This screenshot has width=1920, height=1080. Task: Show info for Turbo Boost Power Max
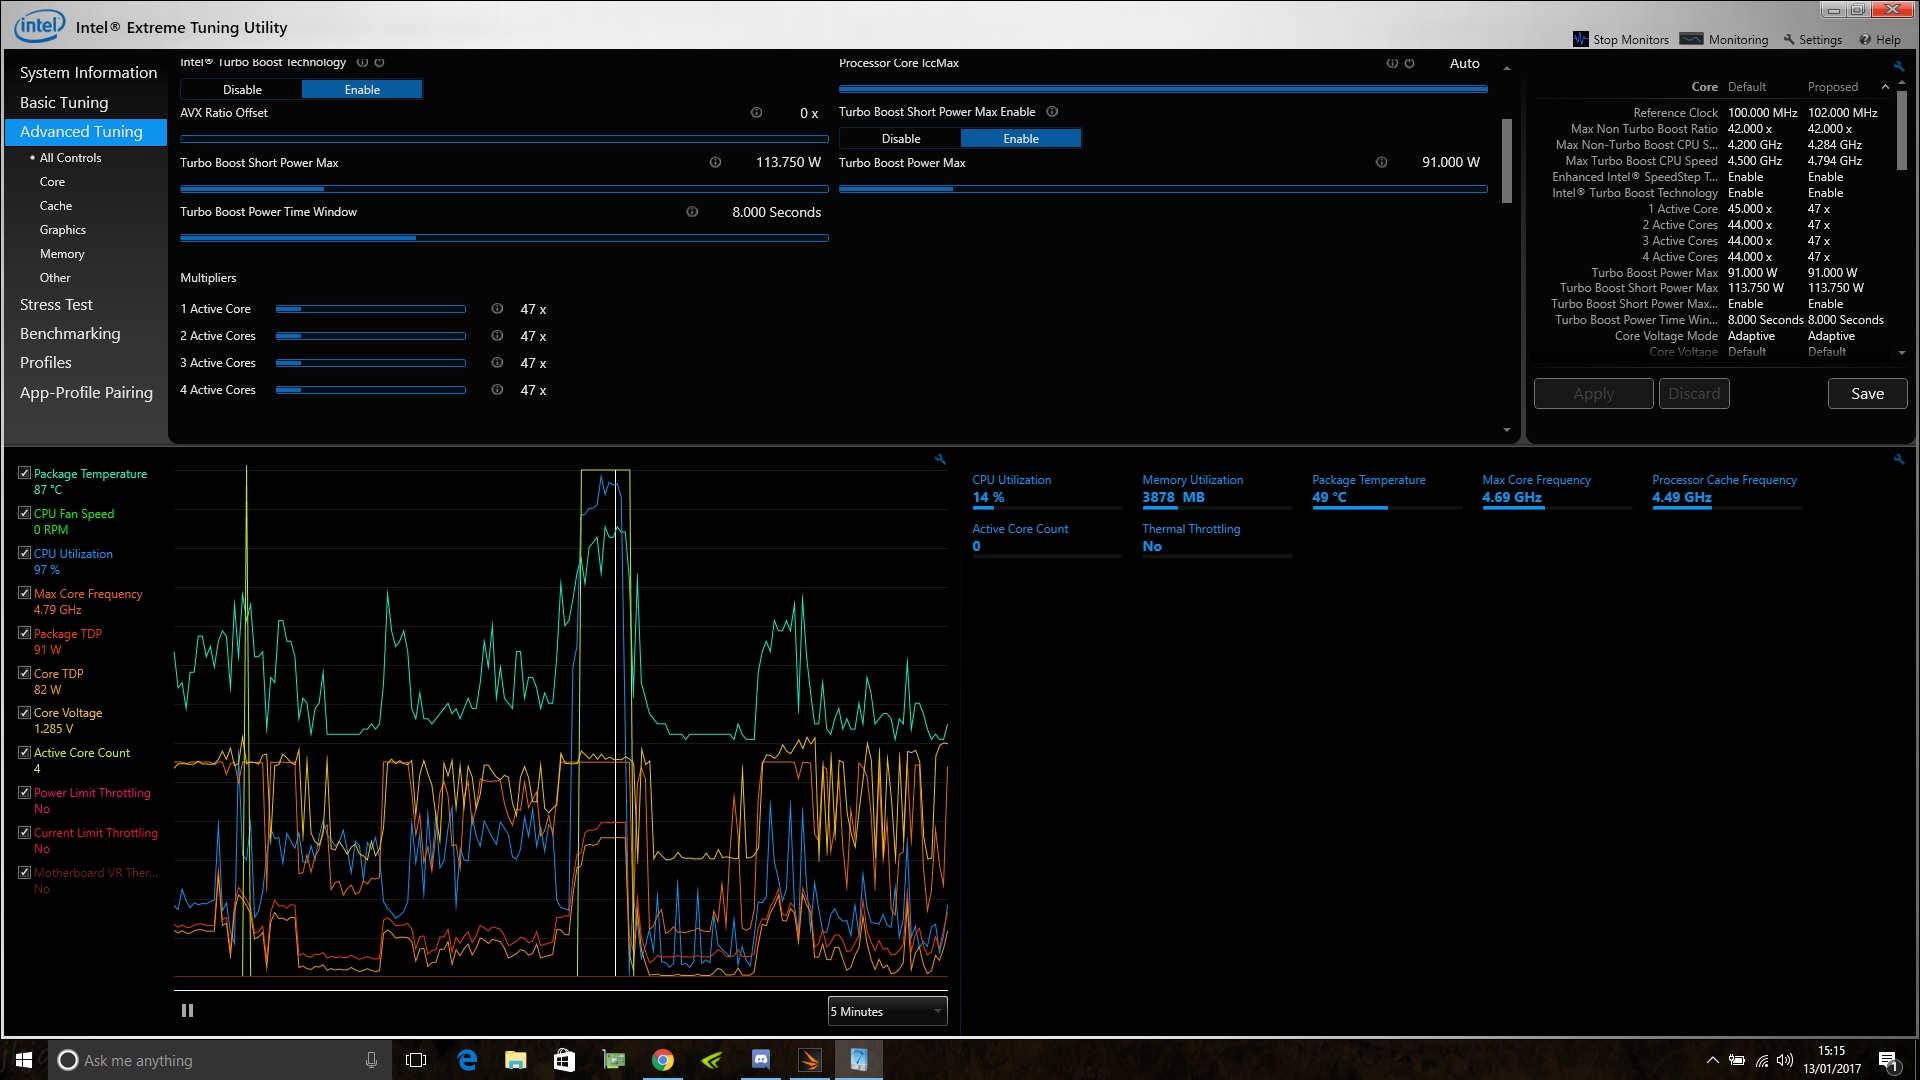(1381, 162)
